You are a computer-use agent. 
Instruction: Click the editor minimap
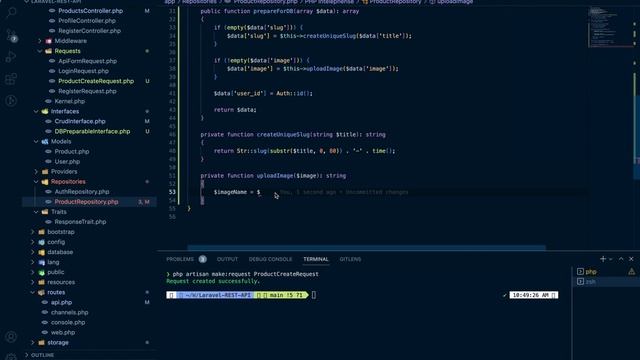tap(610, 27)
